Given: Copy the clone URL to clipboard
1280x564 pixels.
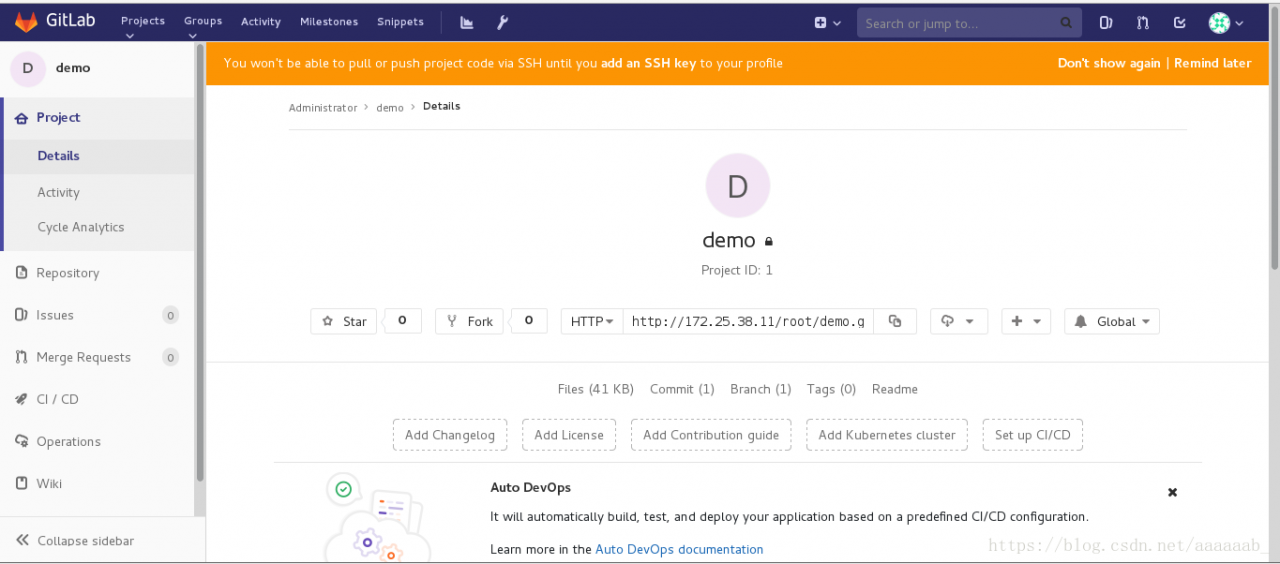Looking at the screenshot, I should point(895,321).
